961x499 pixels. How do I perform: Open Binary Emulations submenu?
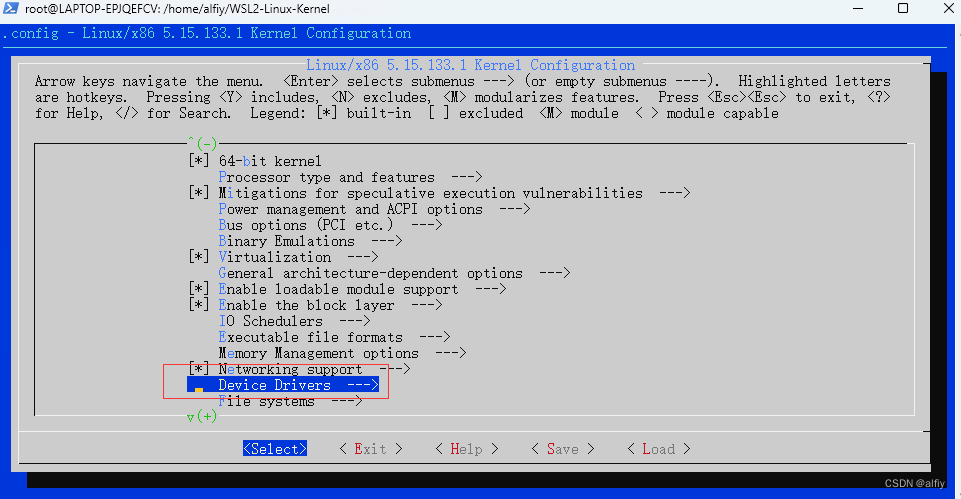point(310,241)
